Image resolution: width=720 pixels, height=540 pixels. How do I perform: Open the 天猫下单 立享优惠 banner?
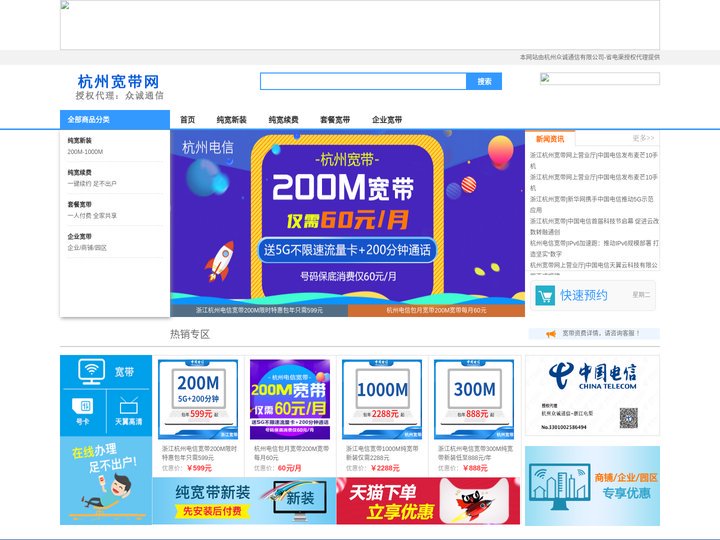click(x=428, y=501)
